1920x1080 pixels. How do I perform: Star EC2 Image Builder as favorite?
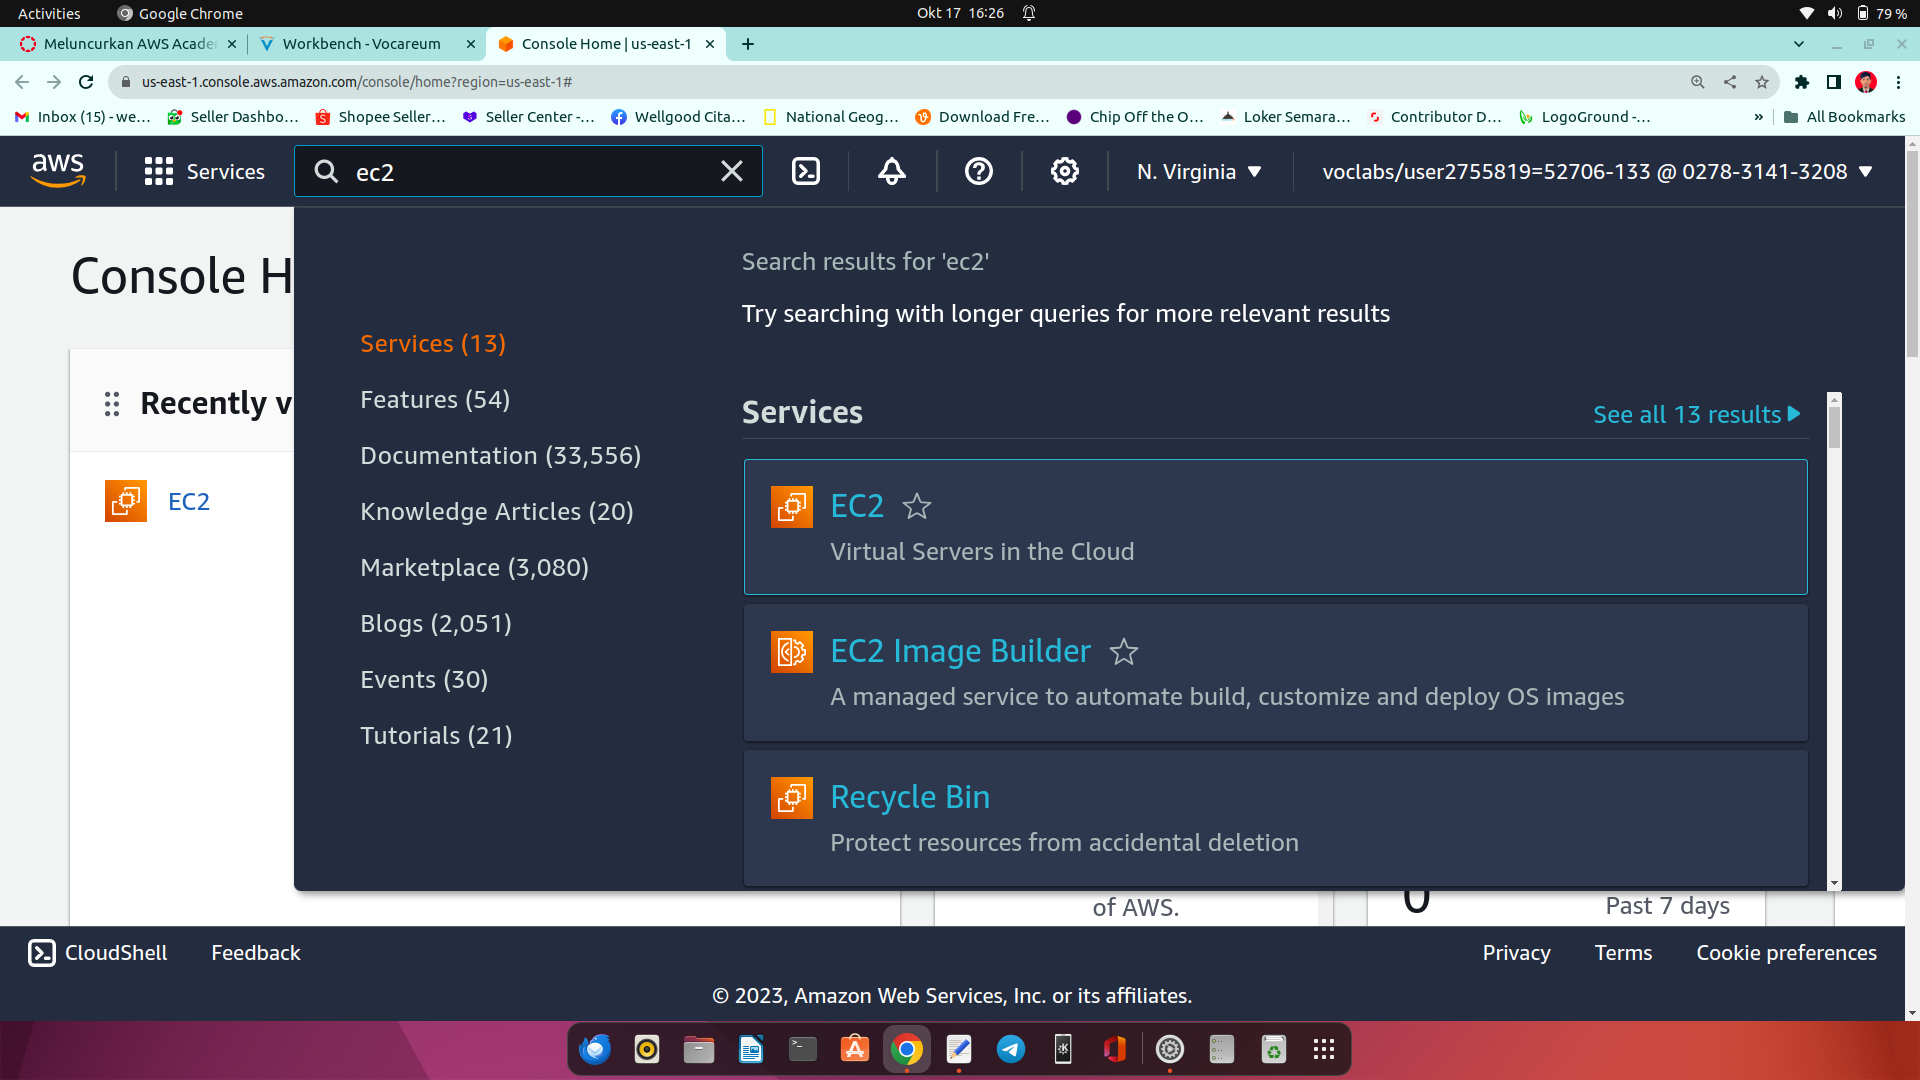click(x=1124, y=652)
